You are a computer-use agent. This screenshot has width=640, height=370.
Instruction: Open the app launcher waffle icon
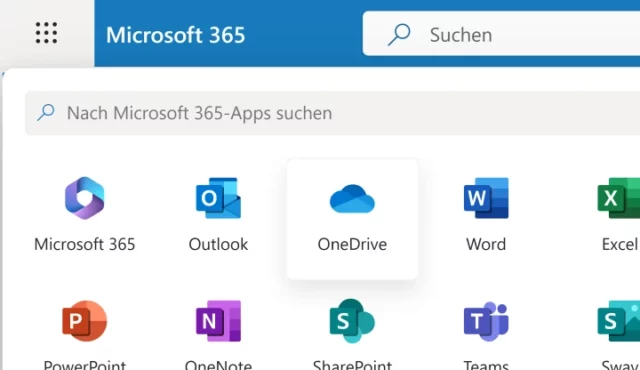coord(46,33)
